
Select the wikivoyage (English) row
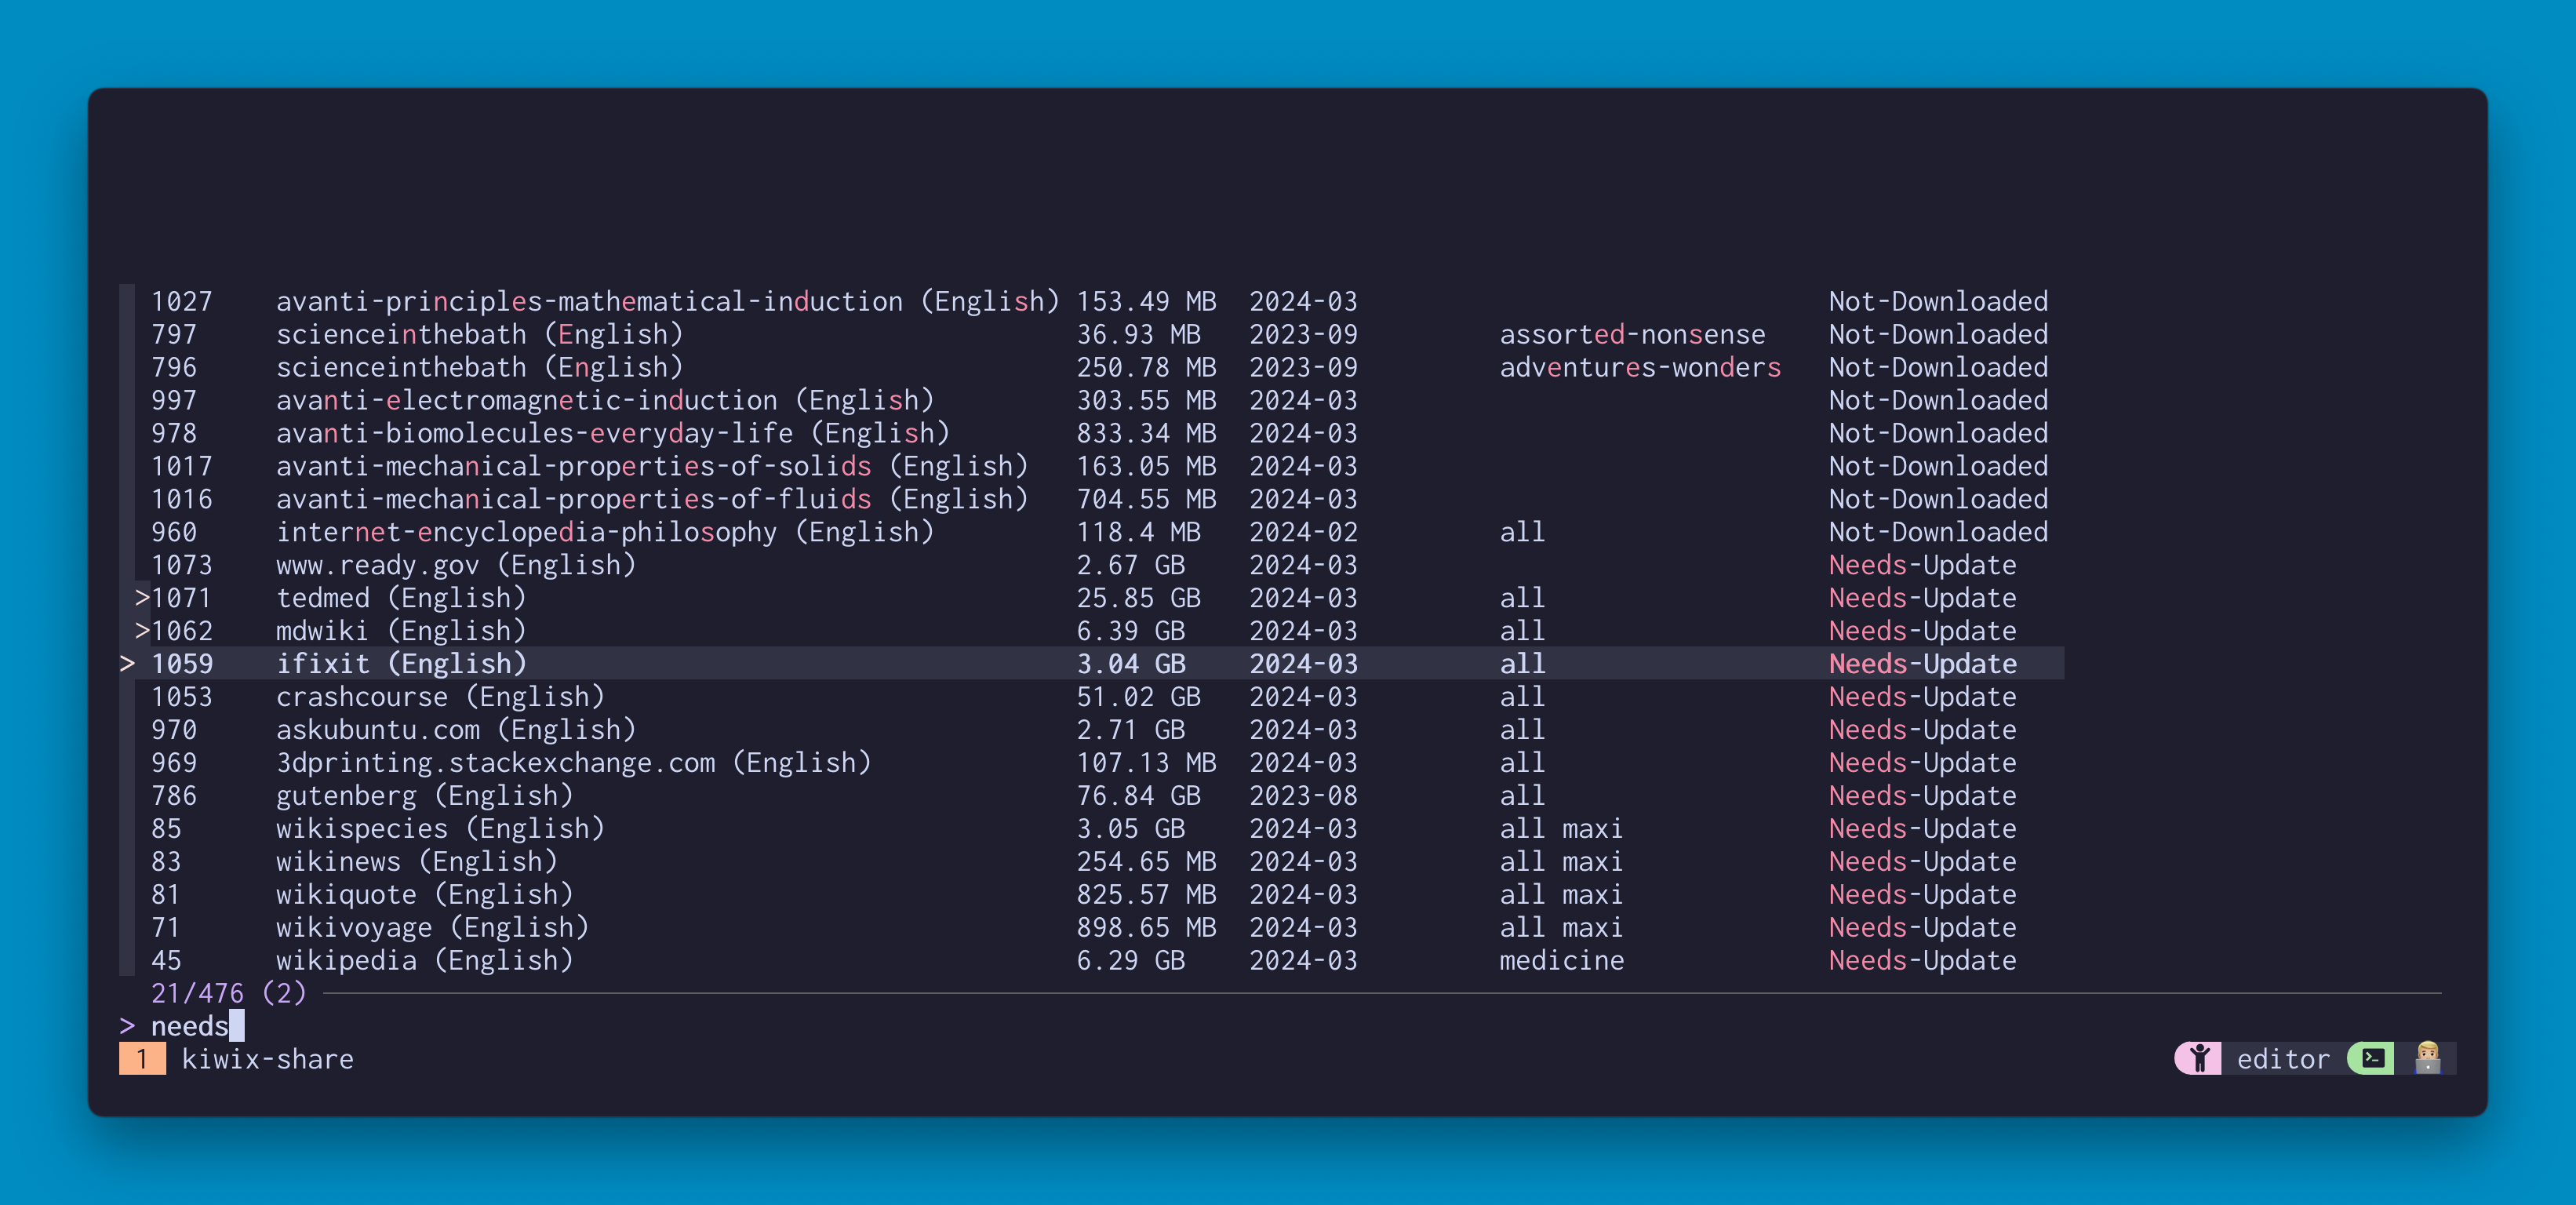point(1092,928)
